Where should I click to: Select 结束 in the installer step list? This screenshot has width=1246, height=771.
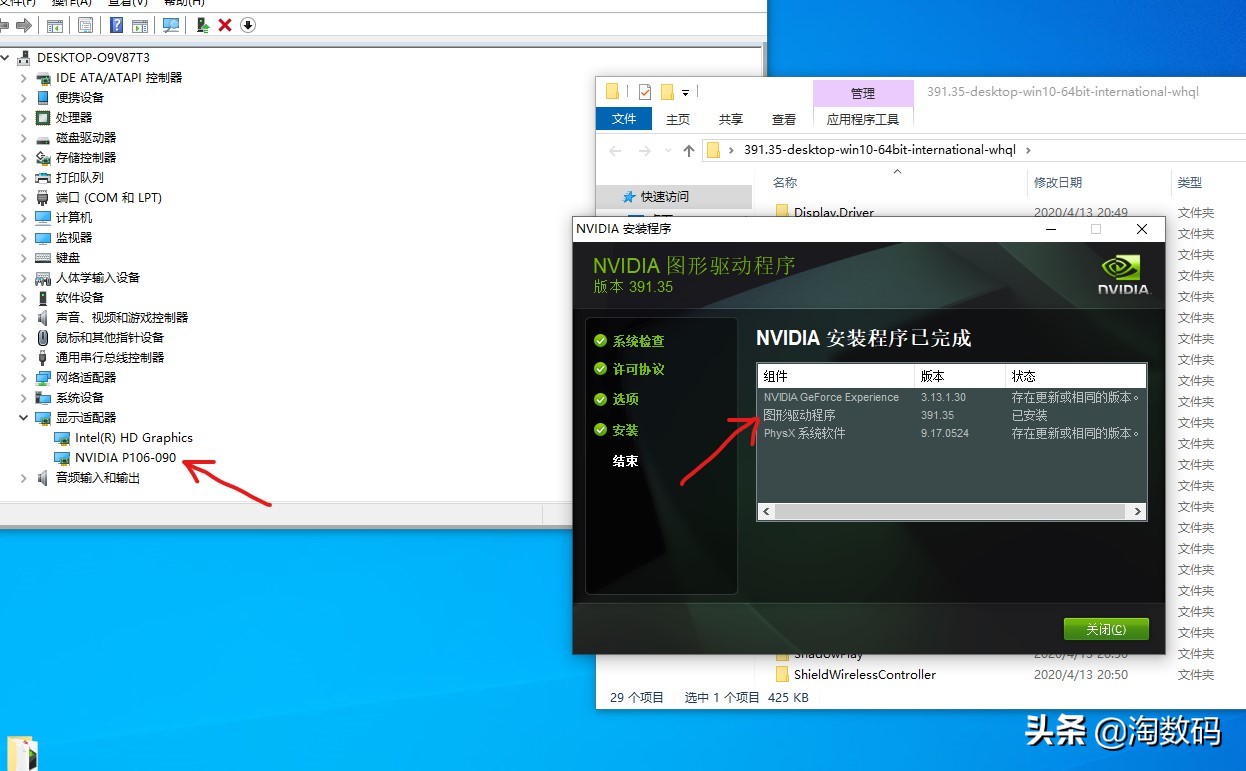tap(624, 461)
